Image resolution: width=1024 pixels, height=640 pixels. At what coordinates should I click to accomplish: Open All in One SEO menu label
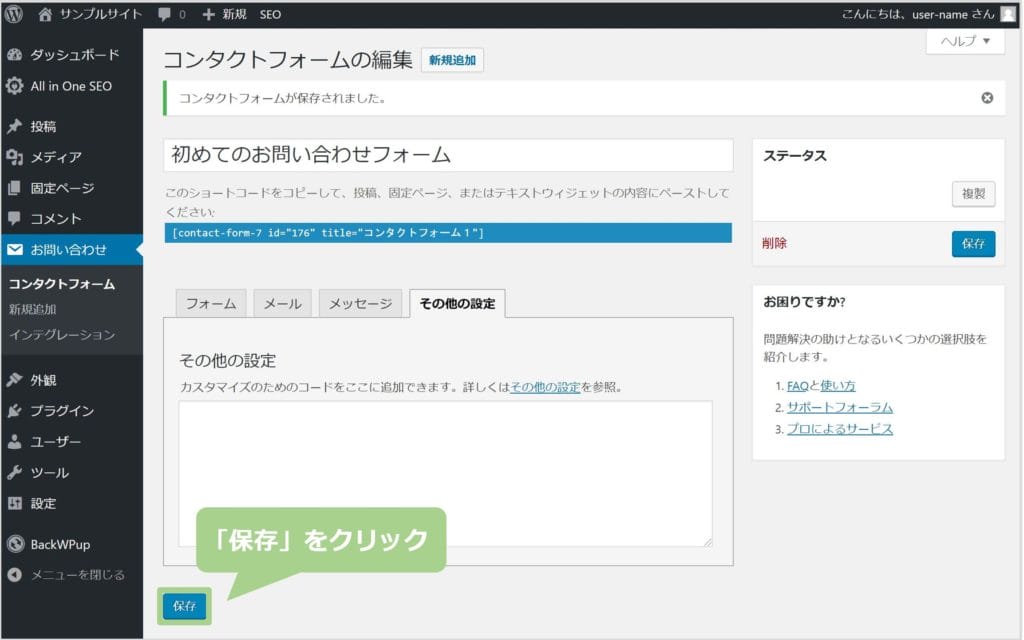click(71, 86)
